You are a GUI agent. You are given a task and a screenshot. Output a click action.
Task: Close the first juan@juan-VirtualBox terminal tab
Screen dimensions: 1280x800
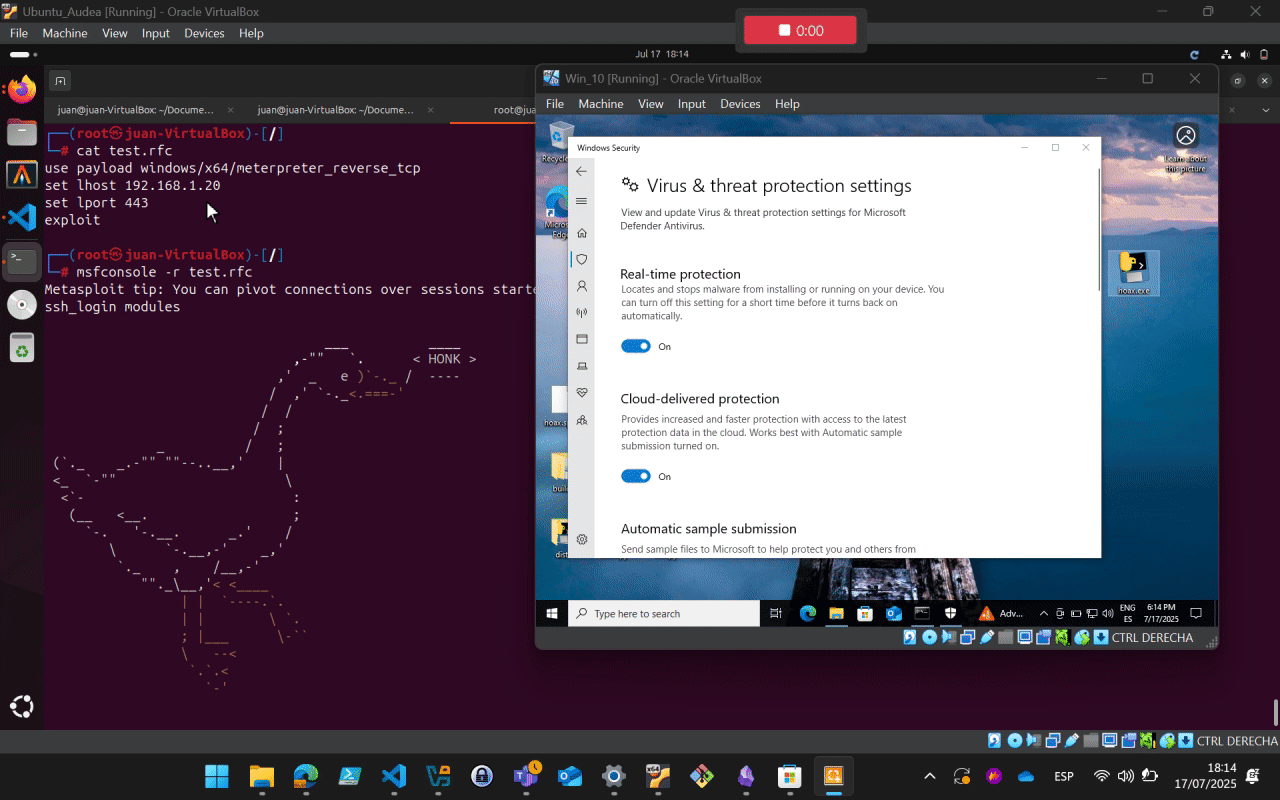[231, 110]
